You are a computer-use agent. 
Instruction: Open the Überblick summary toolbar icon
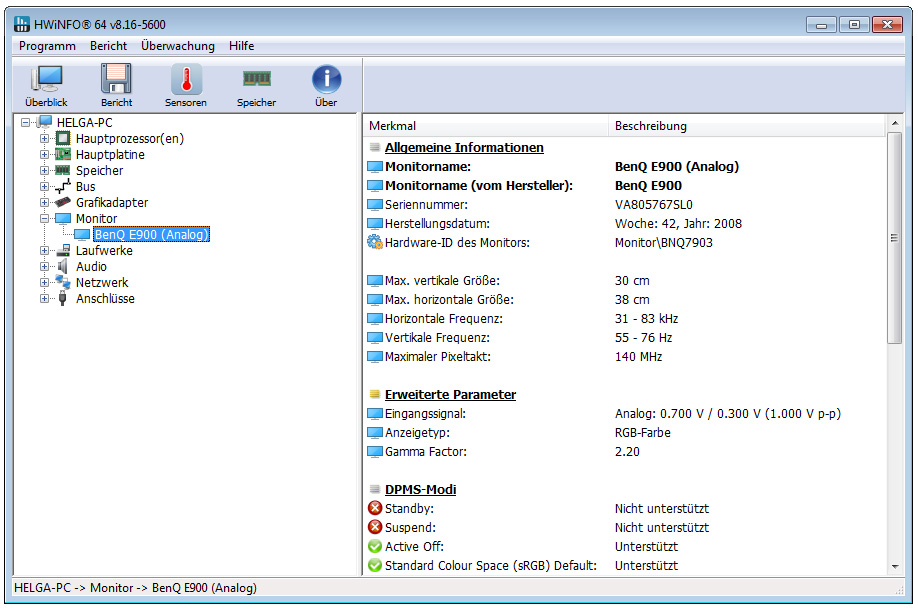[47, 85]
